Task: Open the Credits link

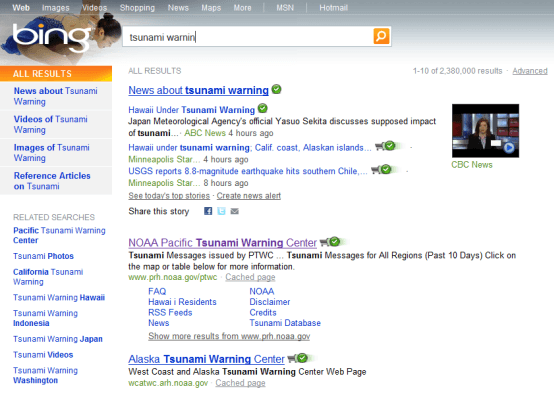Action: click(x=263, y=312)
